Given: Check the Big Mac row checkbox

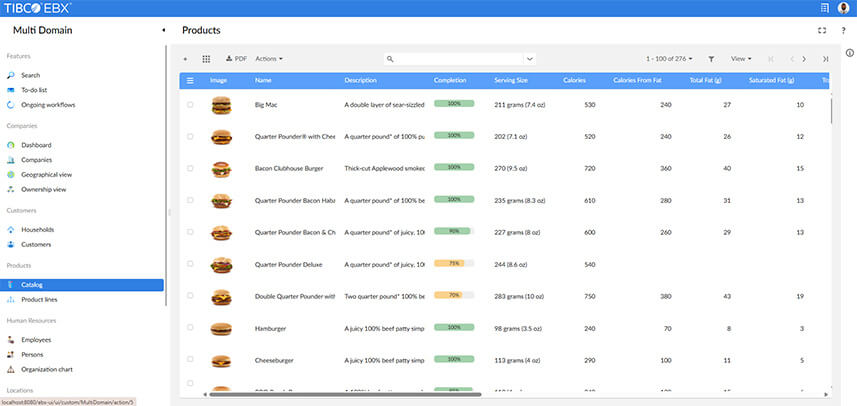Looking at the screenshot, I should (190, 104).
